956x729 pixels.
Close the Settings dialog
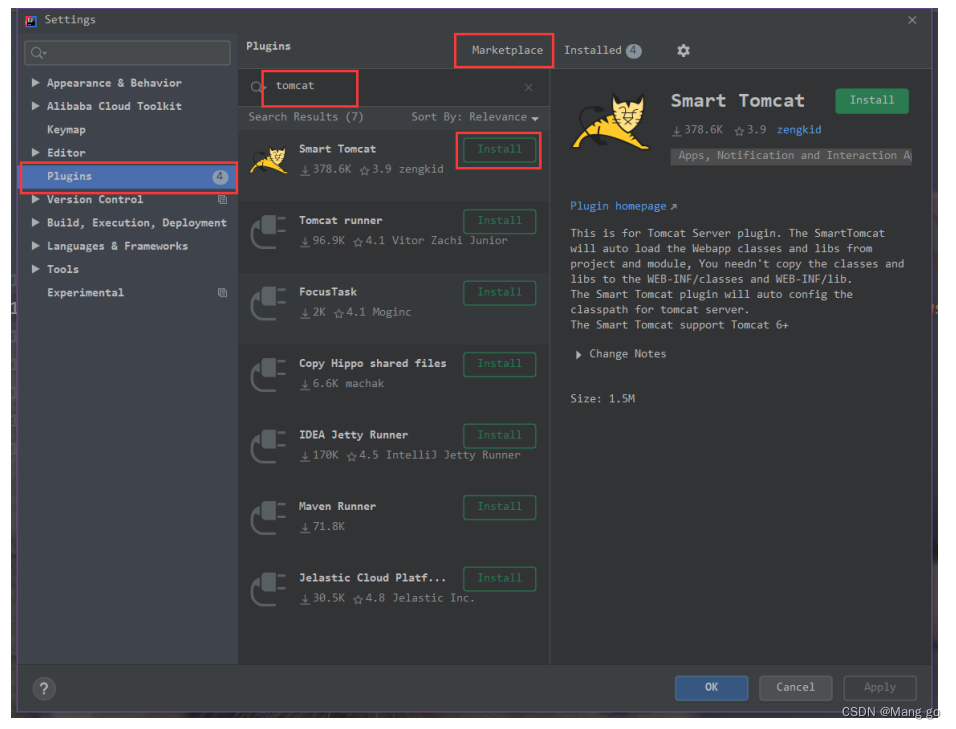pyautogui.click(x=912, y=20)
